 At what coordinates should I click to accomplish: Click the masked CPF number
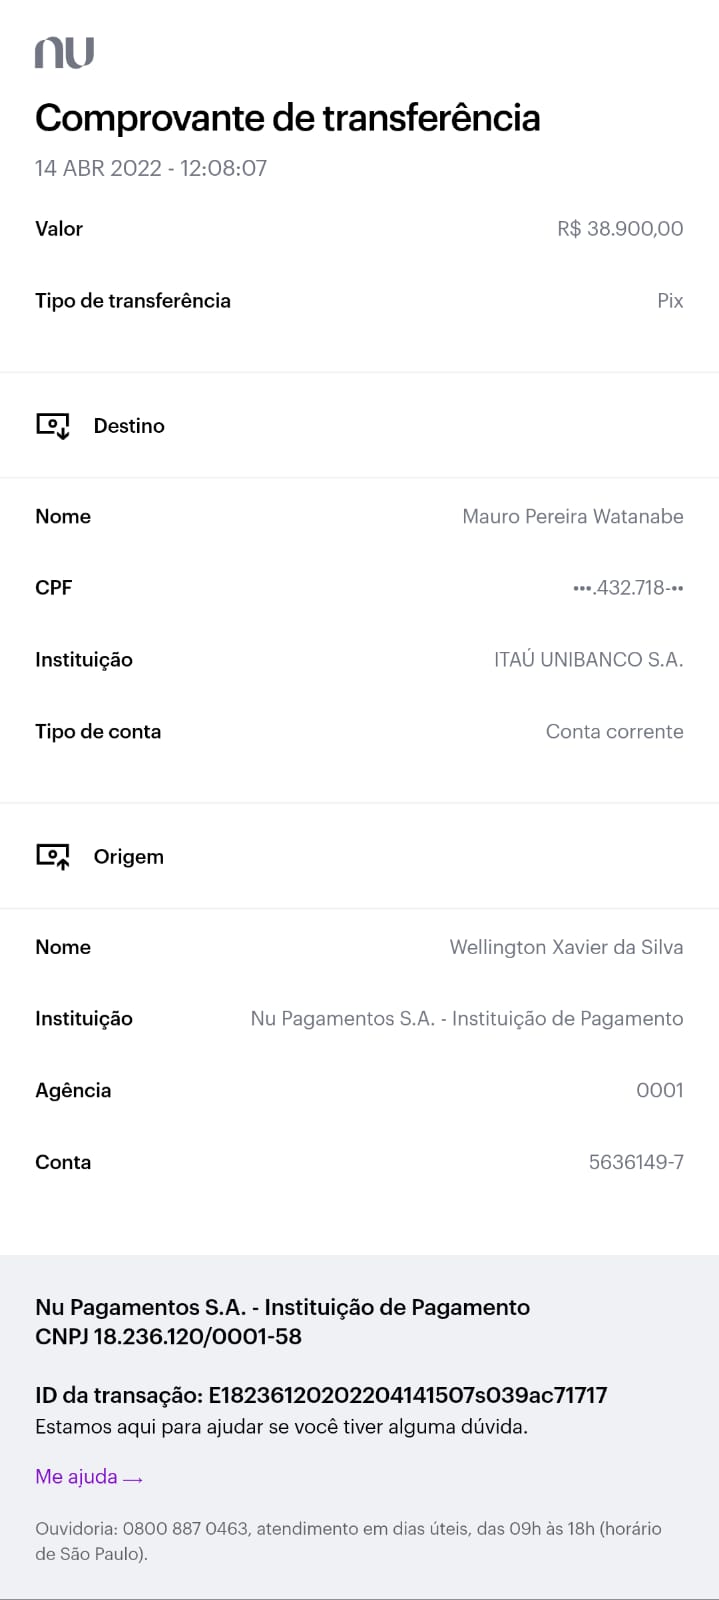coord(627,588)
